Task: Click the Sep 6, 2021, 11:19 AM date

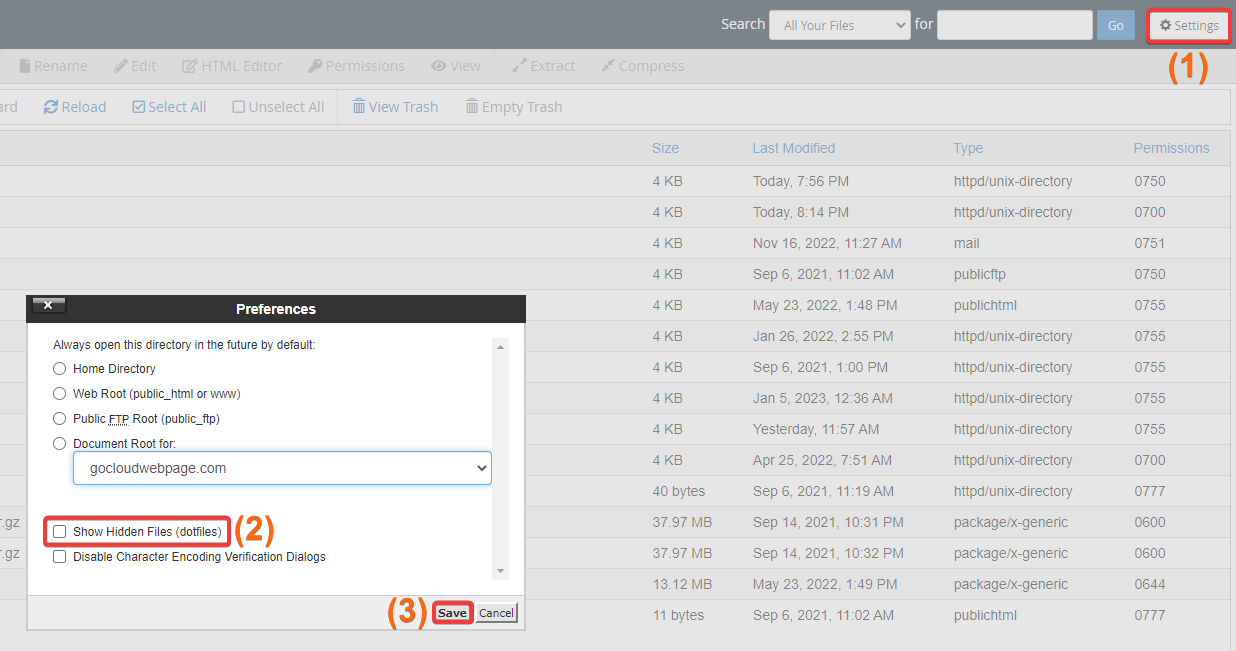Action: 823,491
